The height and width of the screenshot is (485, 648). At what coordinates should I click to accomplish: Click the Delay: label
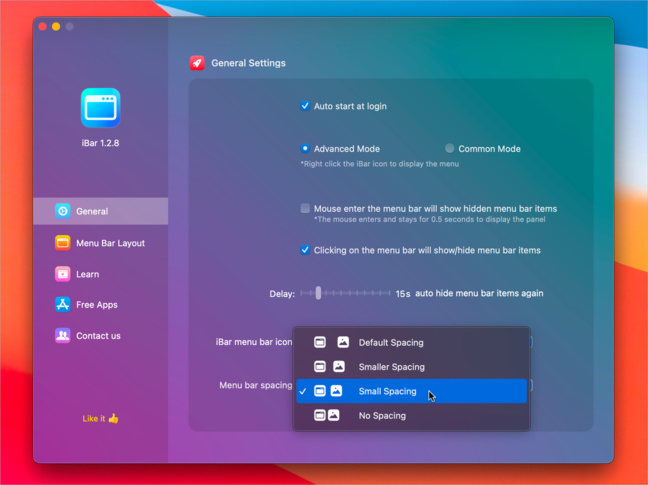click(x=282, y=294)
